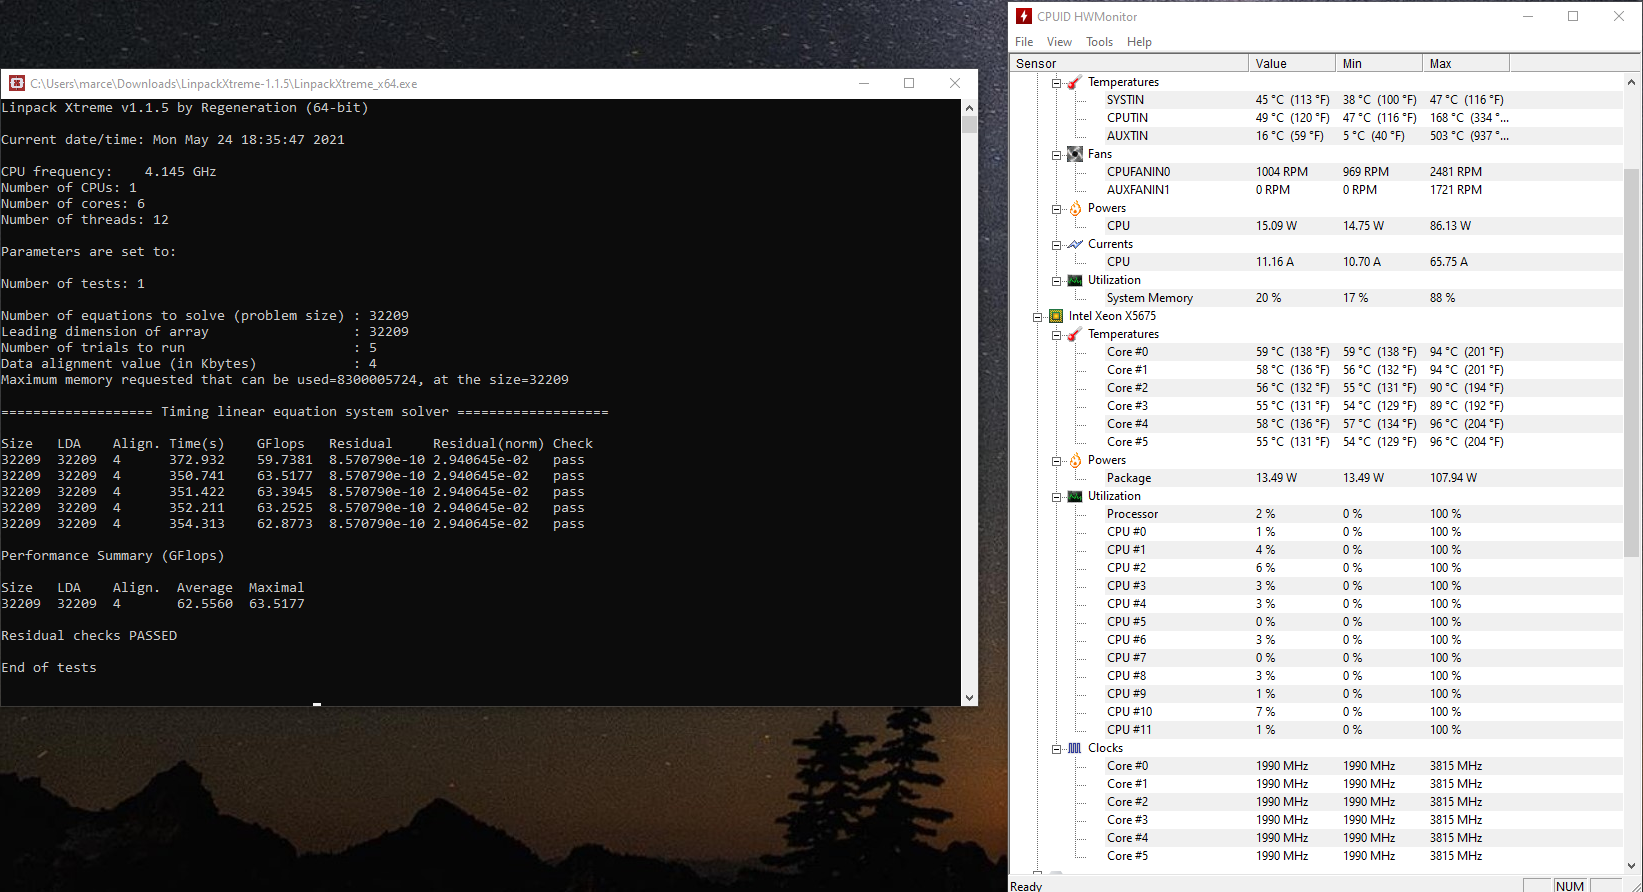Collapse the Currents tree node
The width and height of the screenshot is (1643, 892).
pos(1056,244)
